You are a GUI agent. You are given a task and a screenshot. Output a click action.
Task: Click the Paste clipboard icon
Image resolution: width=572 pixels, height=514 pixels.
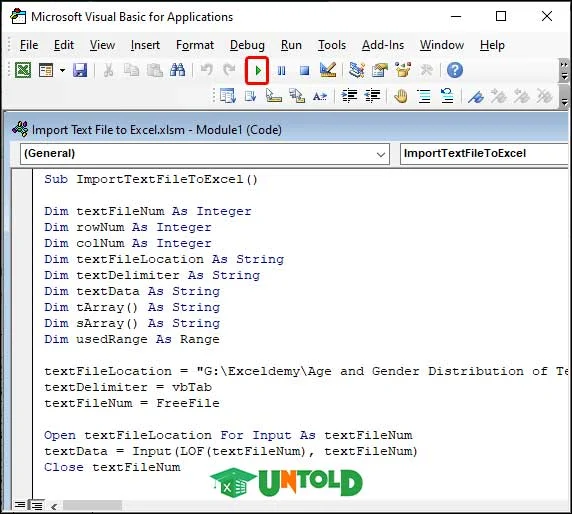[155, 70]
